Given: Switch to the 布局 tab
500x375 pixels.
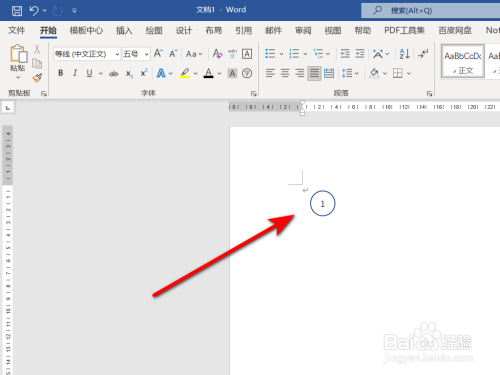Looking at the screenshot, I should tap(214, 31).
